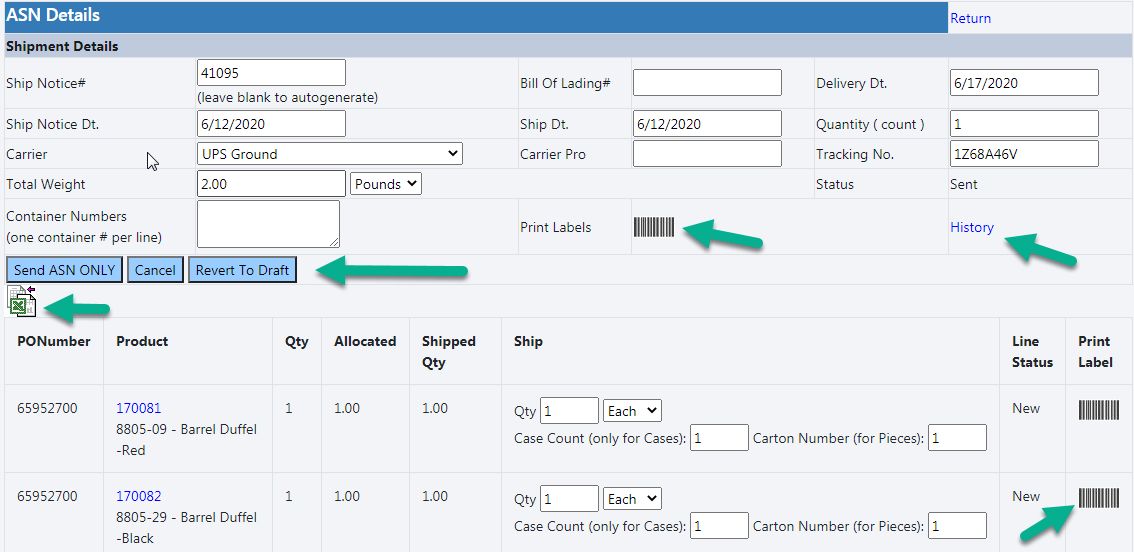Viewport: 1134px width, 552px height.
Task: Click the Ship Notice# input field
Action: pyautogui.click(x=271, y=73)
